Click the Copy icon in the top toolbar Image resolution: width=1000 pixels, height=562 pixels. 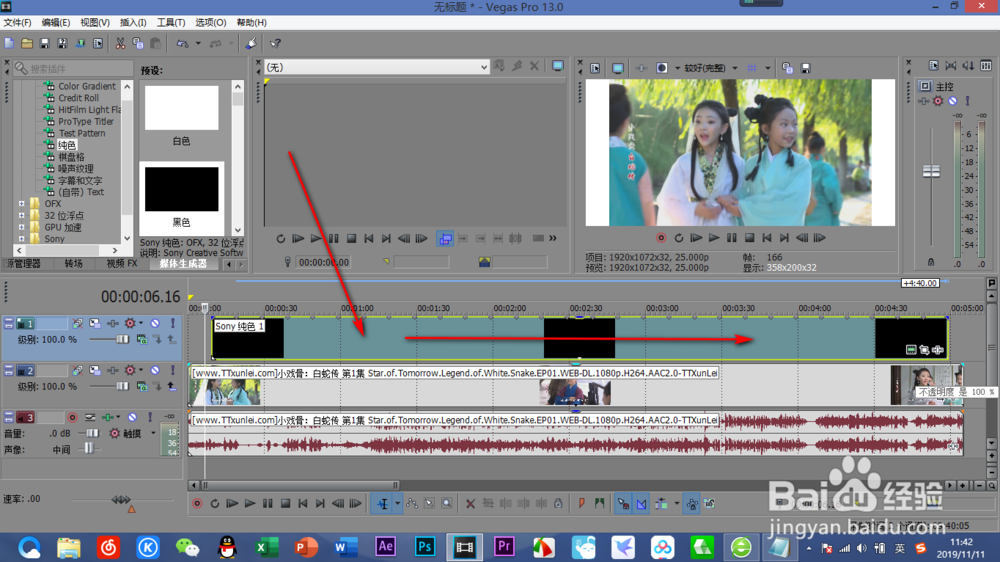click(138, 43)
